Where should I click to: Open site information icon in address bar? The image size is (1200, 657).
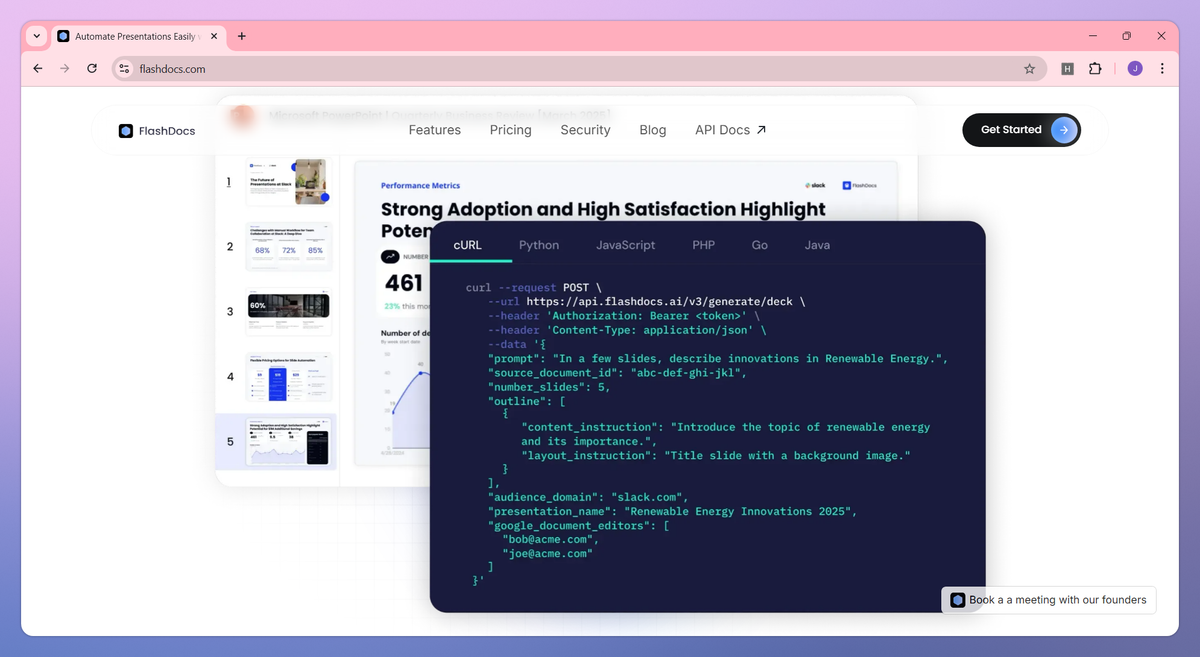pyautogui.click(x=124, y=69)
